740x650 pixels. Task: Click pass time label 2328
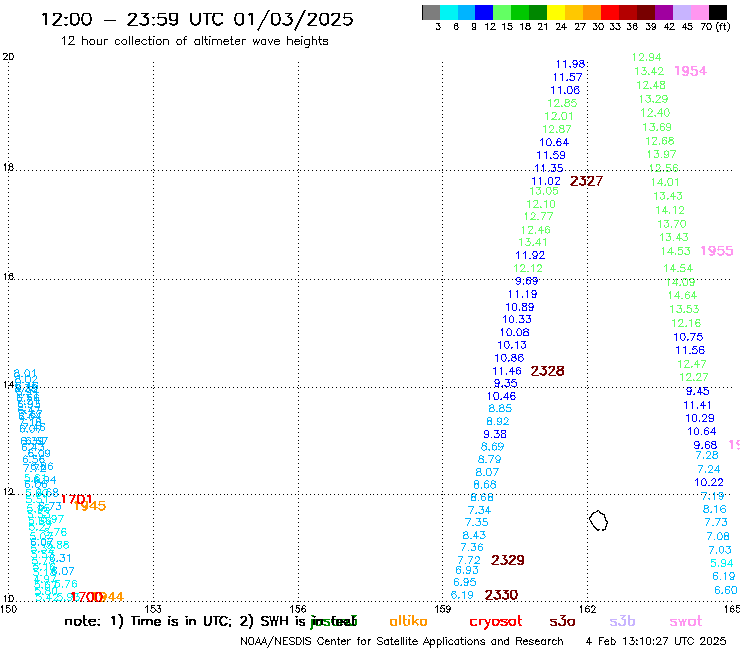pyautogui.click(x=547, y=371)
